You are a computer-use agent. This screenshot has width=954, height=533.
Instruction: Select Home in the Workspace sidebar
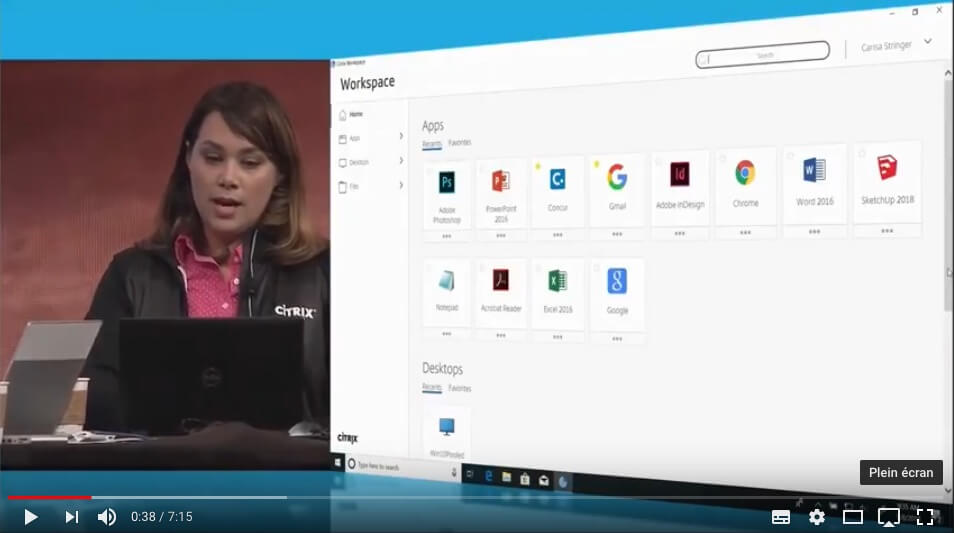coord(356,114)
